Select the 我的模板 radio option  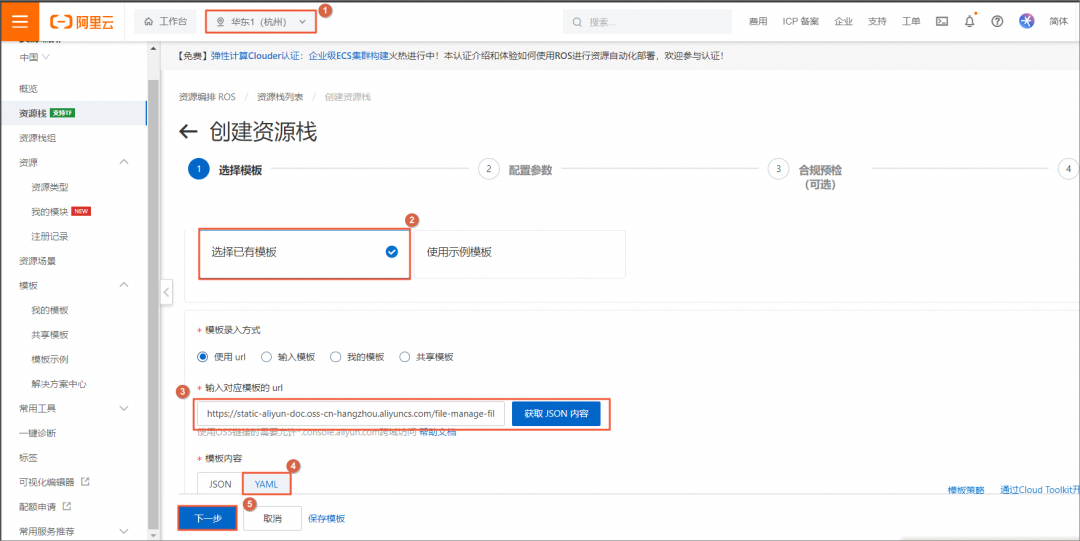click(335, 357)
